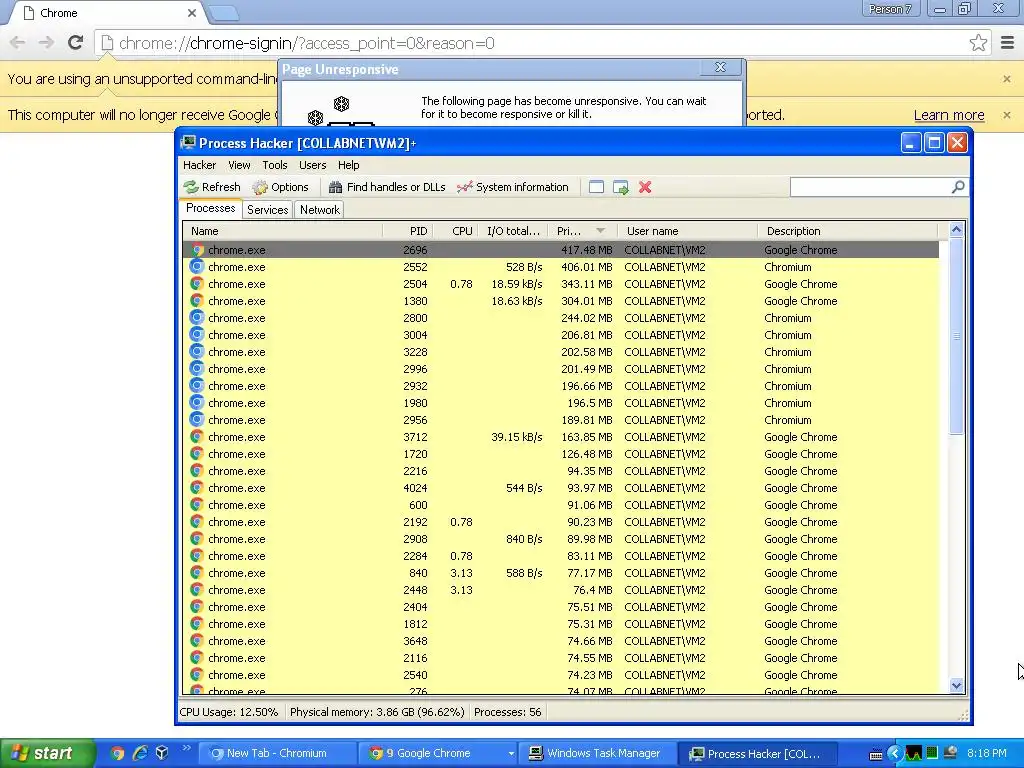
Task: Click Chromium icon of process PID 3004
Action: pos(197,335)
